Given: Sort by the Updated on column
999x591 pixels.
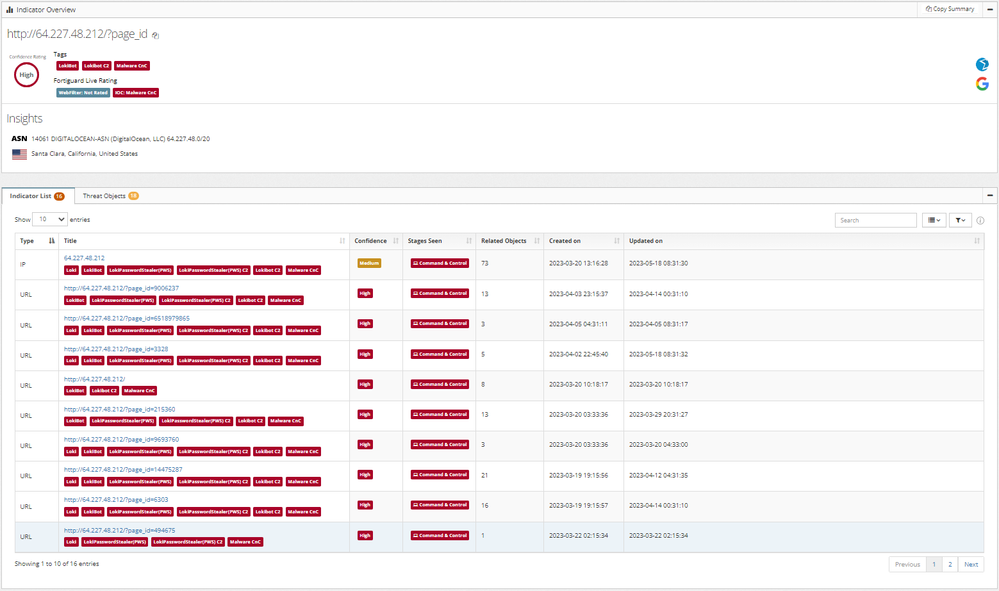Looking at the screenshot, I should click(x=803, y=241).
